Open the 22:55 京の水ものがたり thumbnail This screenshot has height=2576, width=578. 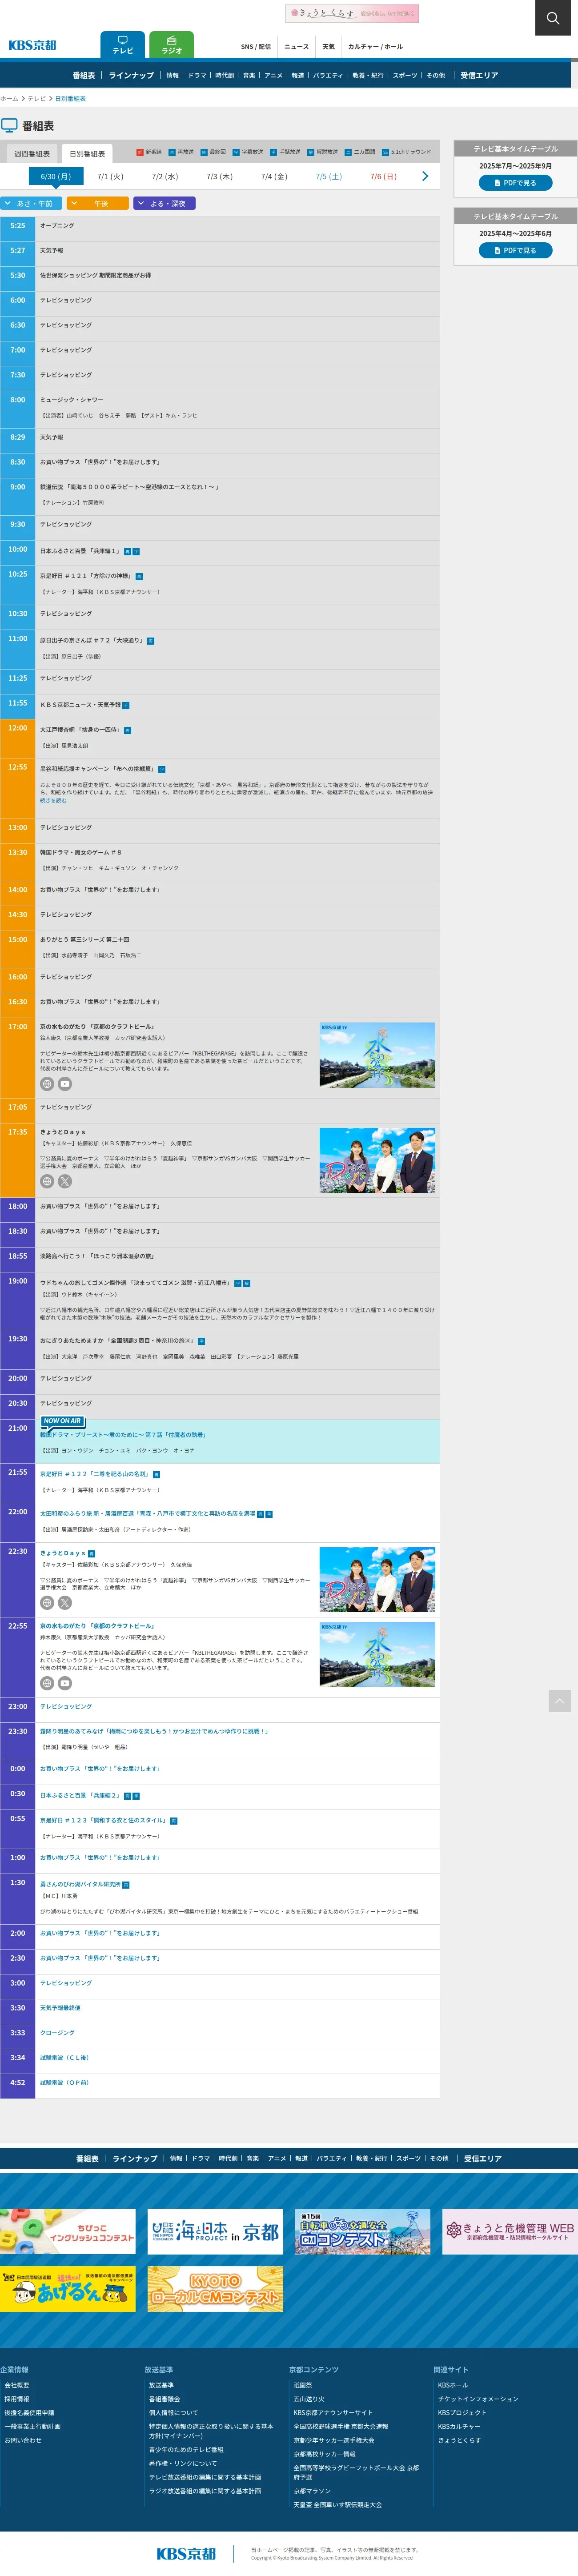[x=377, y=1654]
